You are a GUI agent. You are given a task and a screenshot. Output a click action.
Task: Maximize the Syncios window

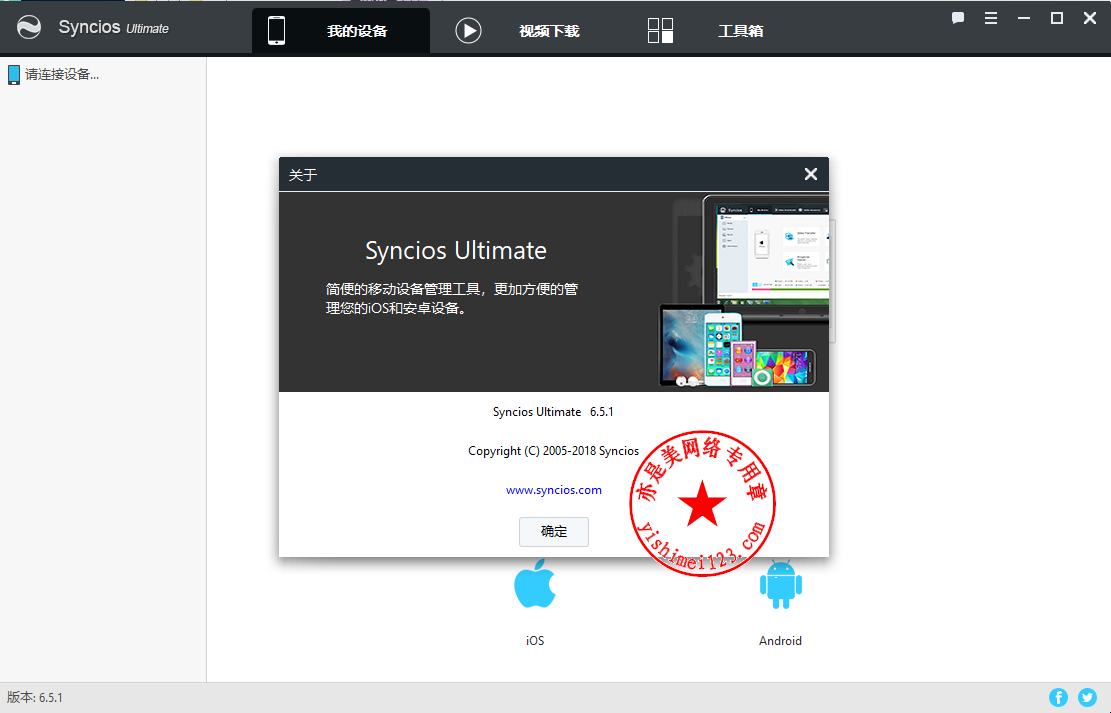[x=1056, y=18]
